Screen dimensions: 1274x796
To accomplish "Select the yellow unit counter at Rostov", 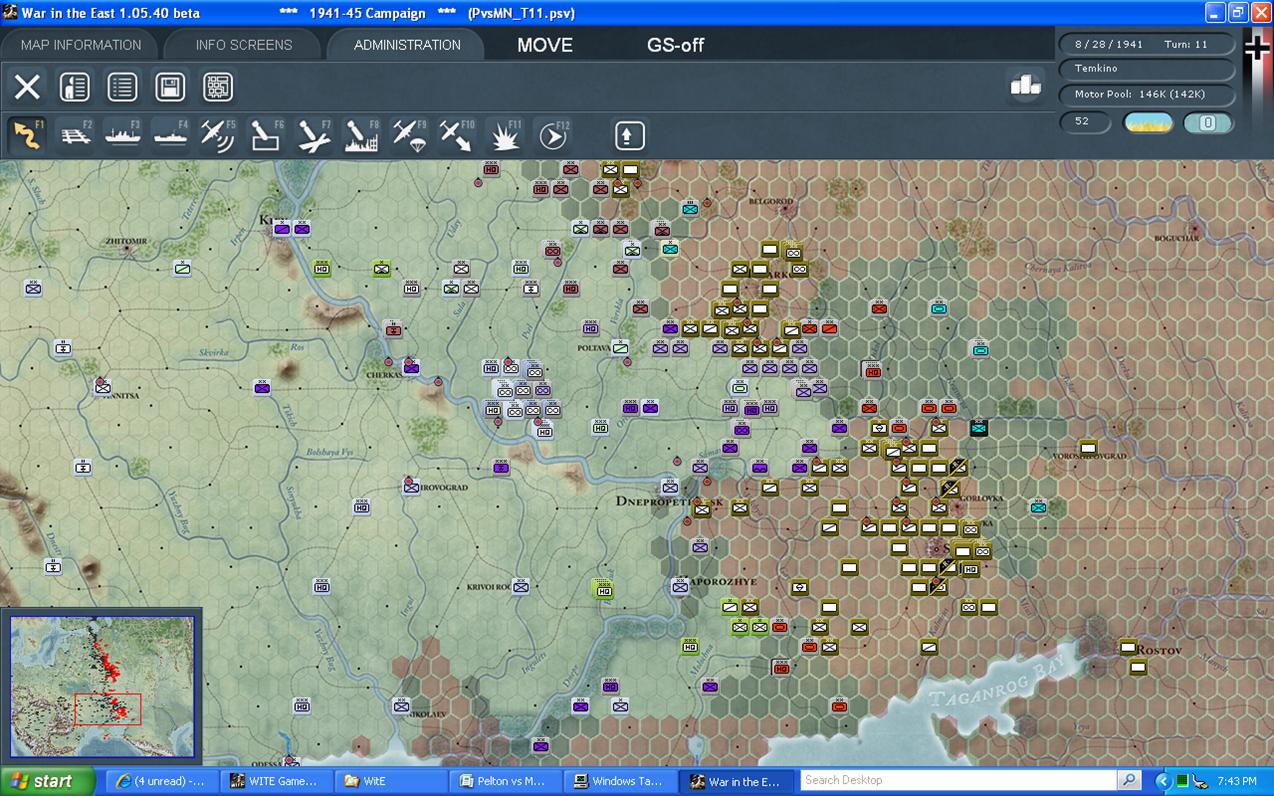I will (1128, 647).
